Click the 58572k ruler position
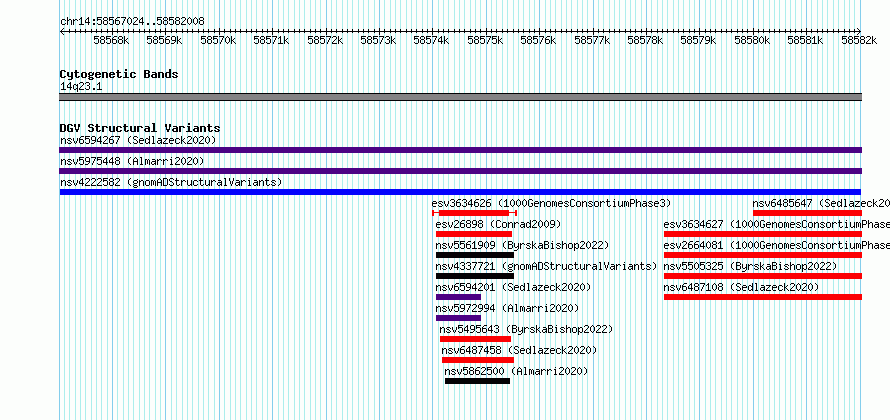The height and width of the screenshot is (420, 890). [325, 40]
